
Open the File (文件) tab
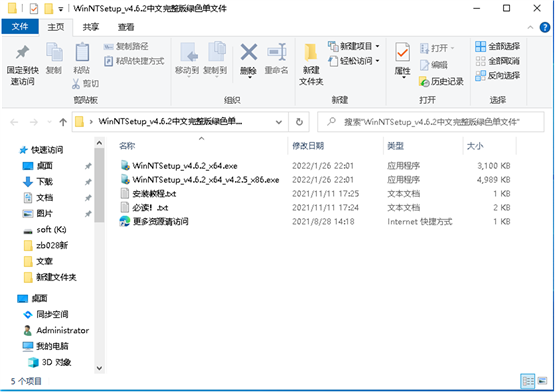20,27
